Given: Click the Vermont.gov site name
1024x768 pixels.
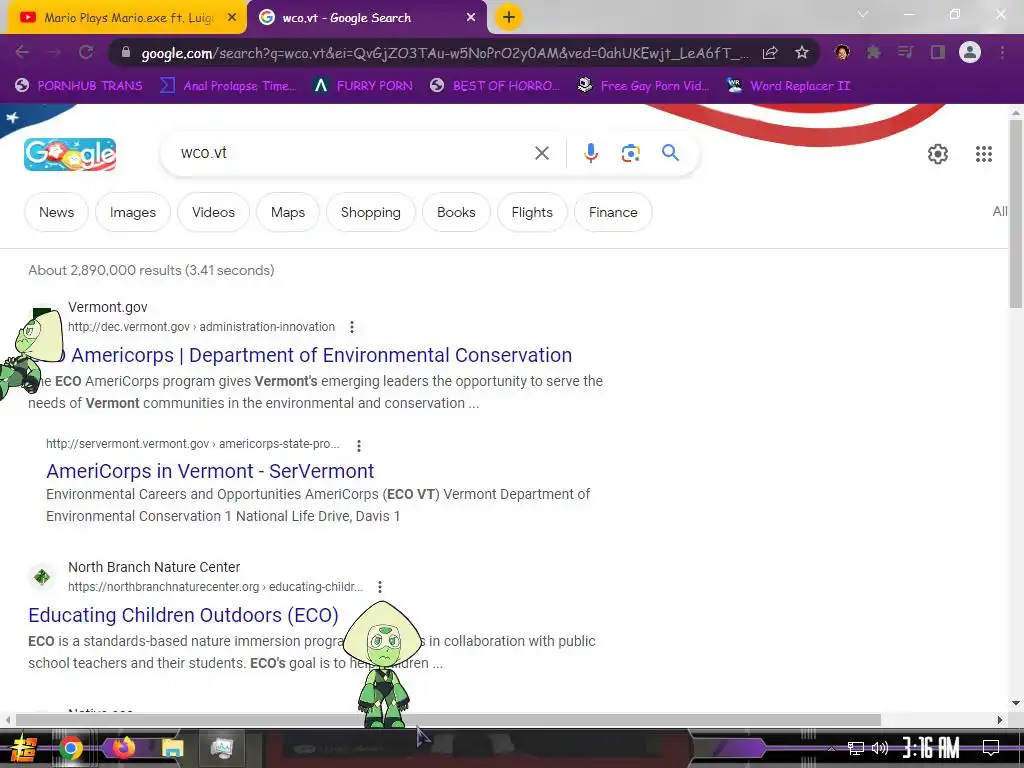Looking at the screenshot, I should [x=108, y=307].
